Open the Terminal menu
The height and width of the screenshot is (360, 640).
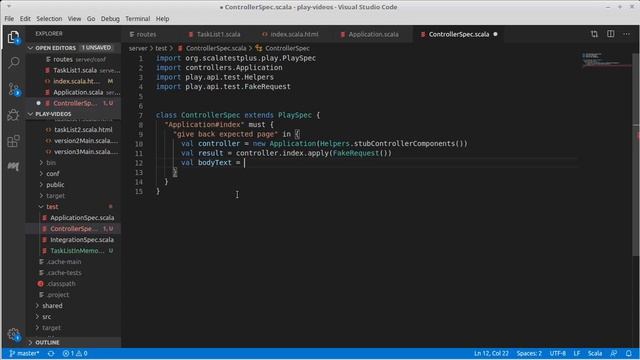tap(138, 19)
